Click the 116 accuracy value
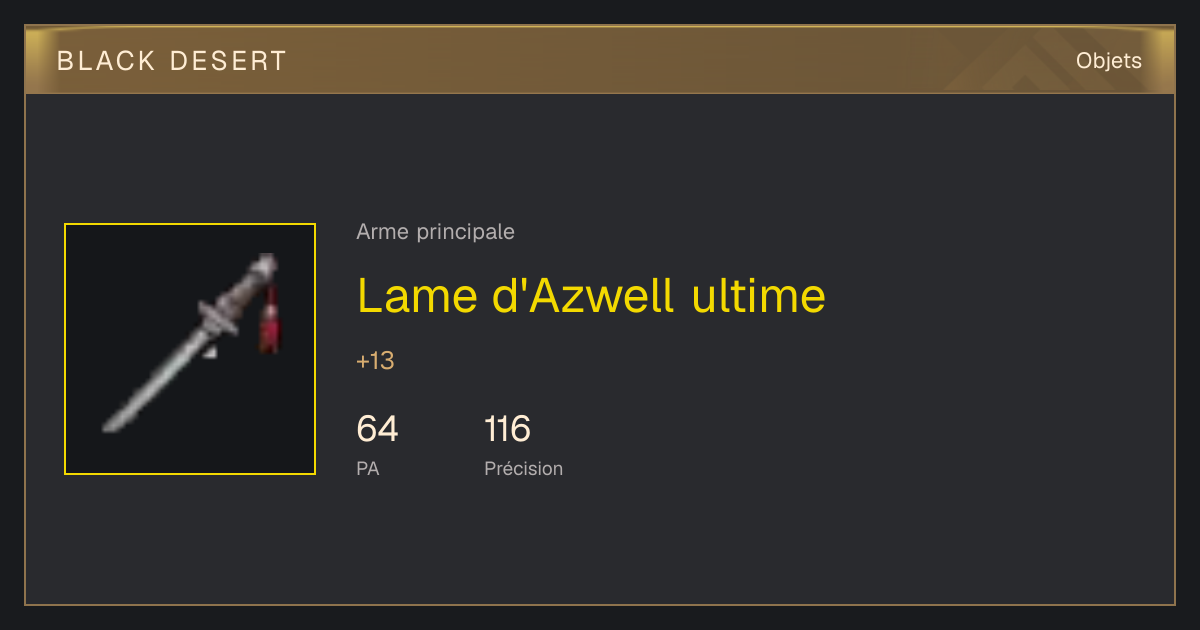 [507, 429]
